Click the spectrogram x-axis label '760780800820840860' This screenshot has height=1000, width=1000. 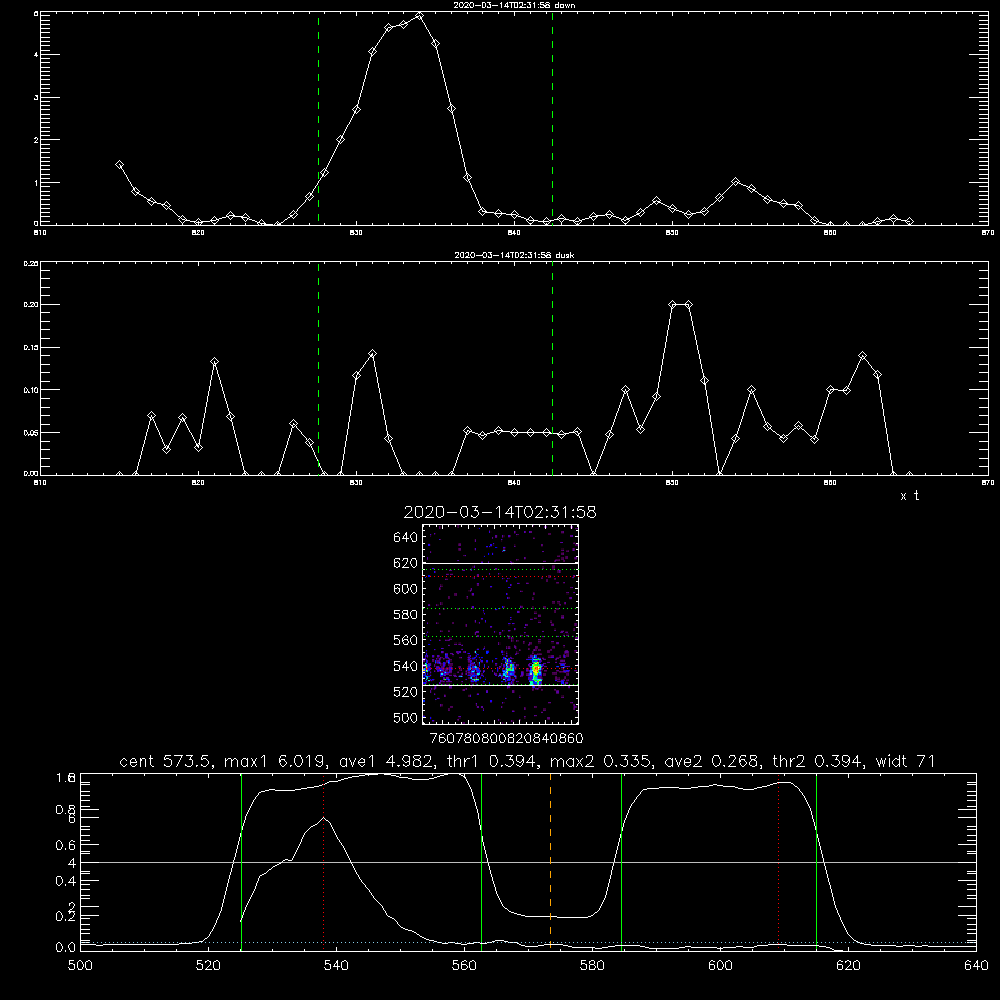pos(506,739)
